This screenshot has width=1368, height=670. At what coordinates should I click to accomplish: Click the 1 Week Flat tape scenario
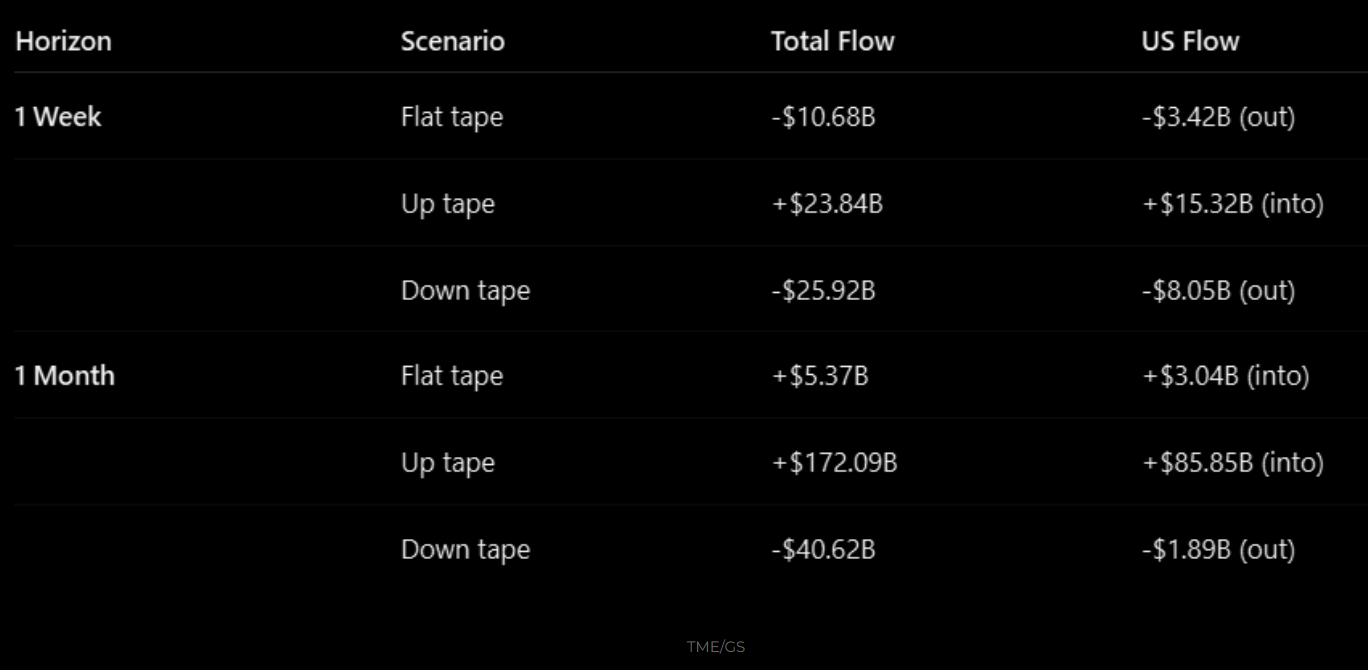(x=452, y=117)
